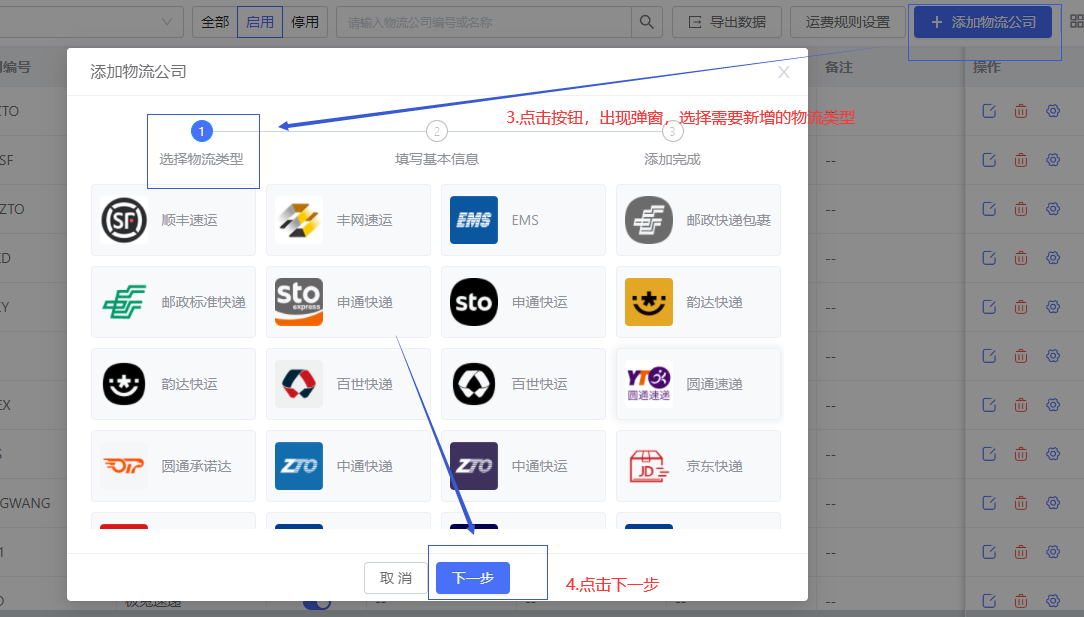Edit the GWANG row entry
The height and width of the screenshot is (617, 1084).
point(989,503)
